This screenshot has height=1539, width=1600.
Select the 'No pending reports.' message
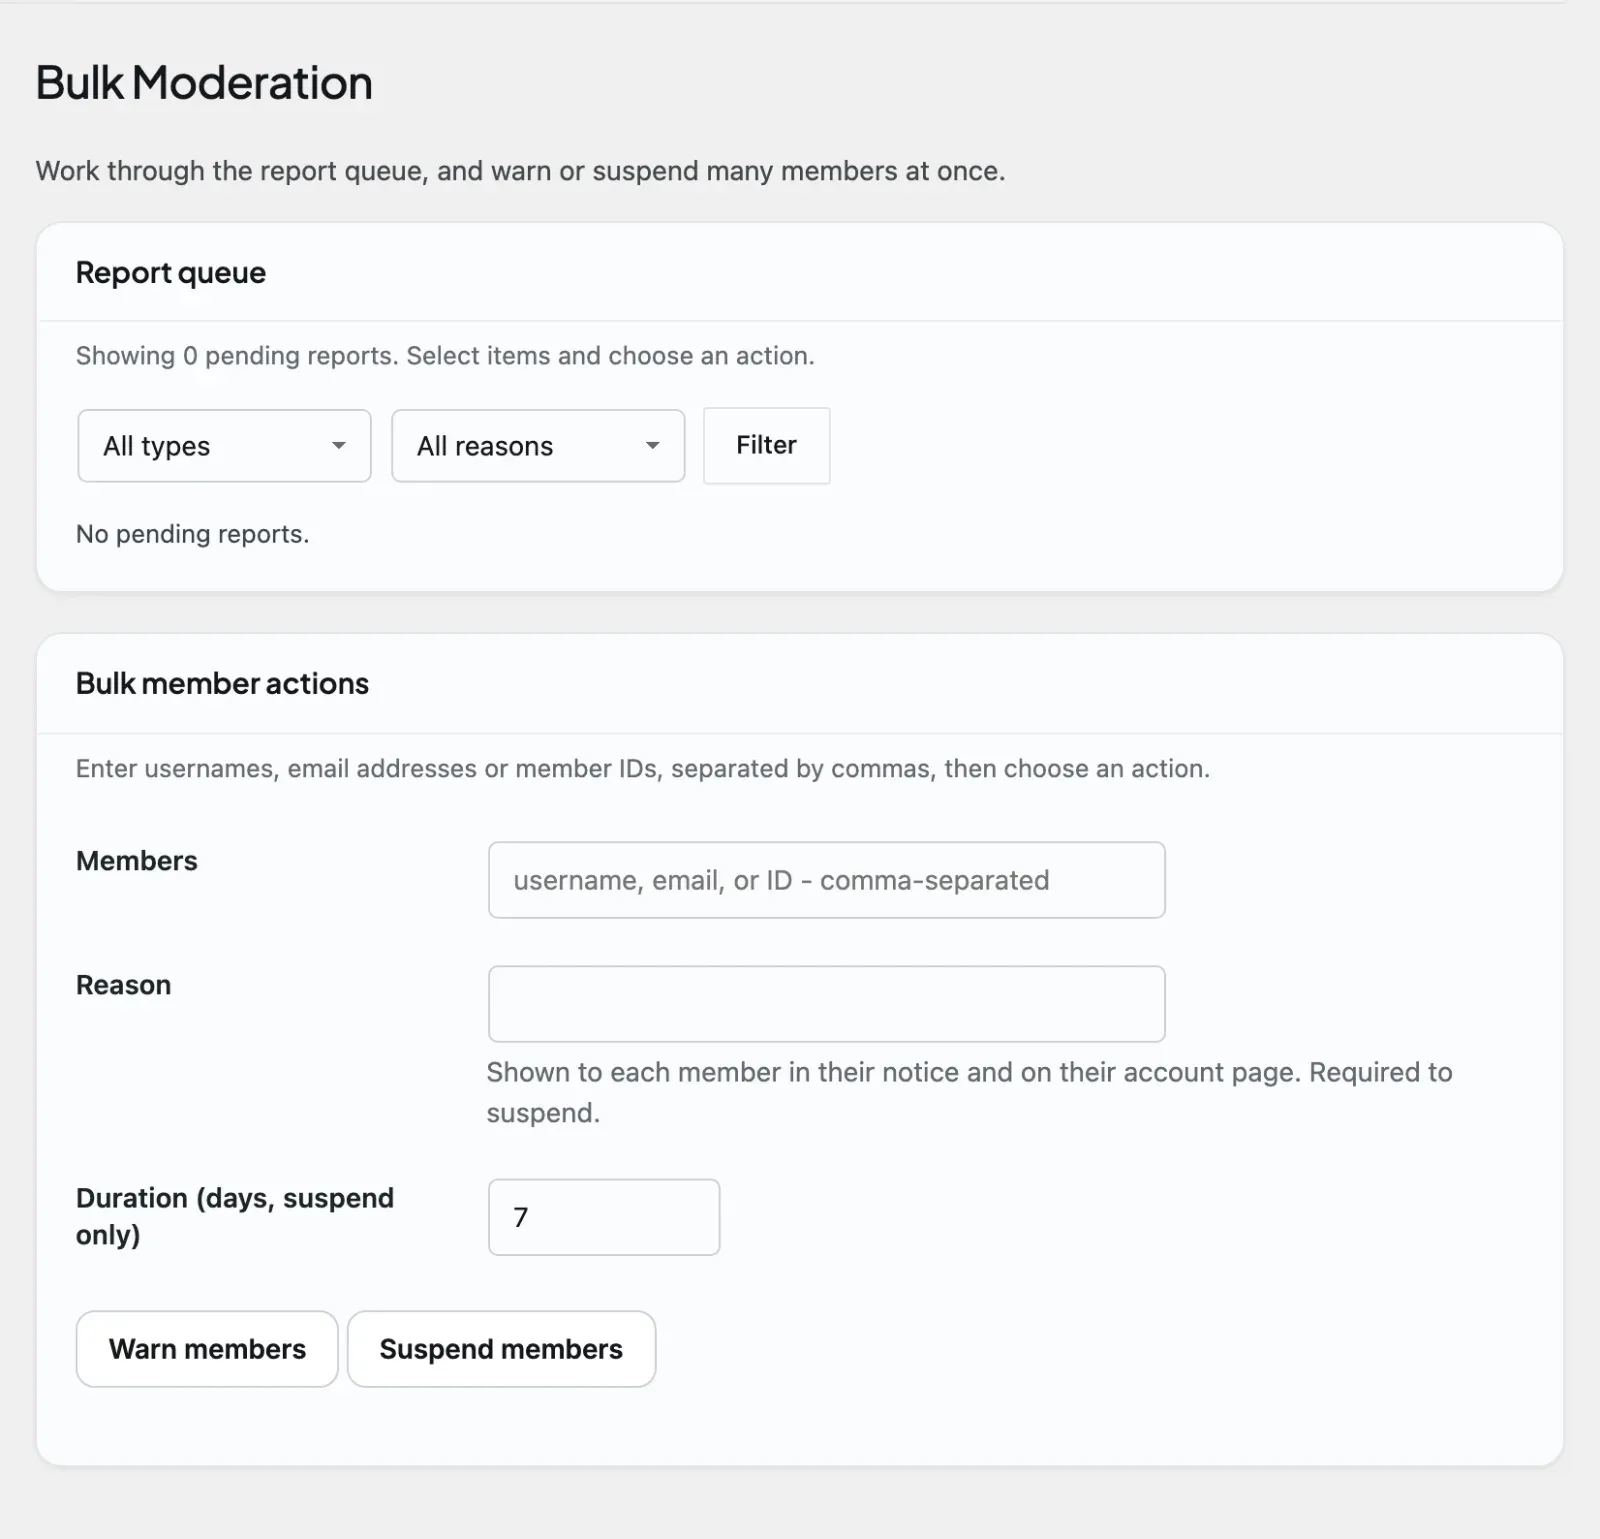point(193,534)
